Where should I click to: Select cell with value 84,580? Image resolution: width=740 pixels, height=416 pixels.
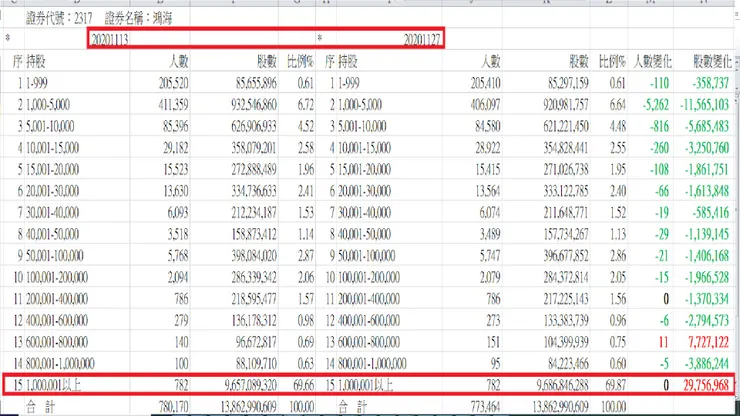[488, 127]
